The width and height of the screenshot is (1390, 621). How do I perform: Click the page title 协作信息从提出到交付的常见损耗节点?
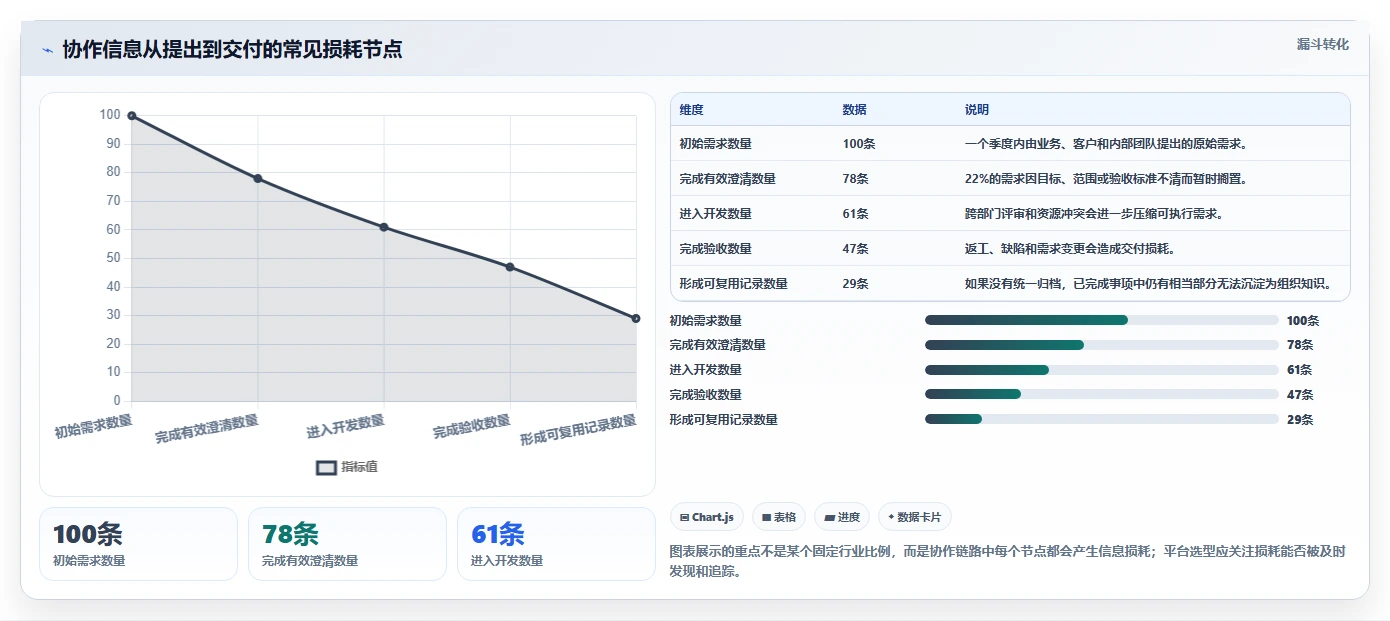pos(233,49)
